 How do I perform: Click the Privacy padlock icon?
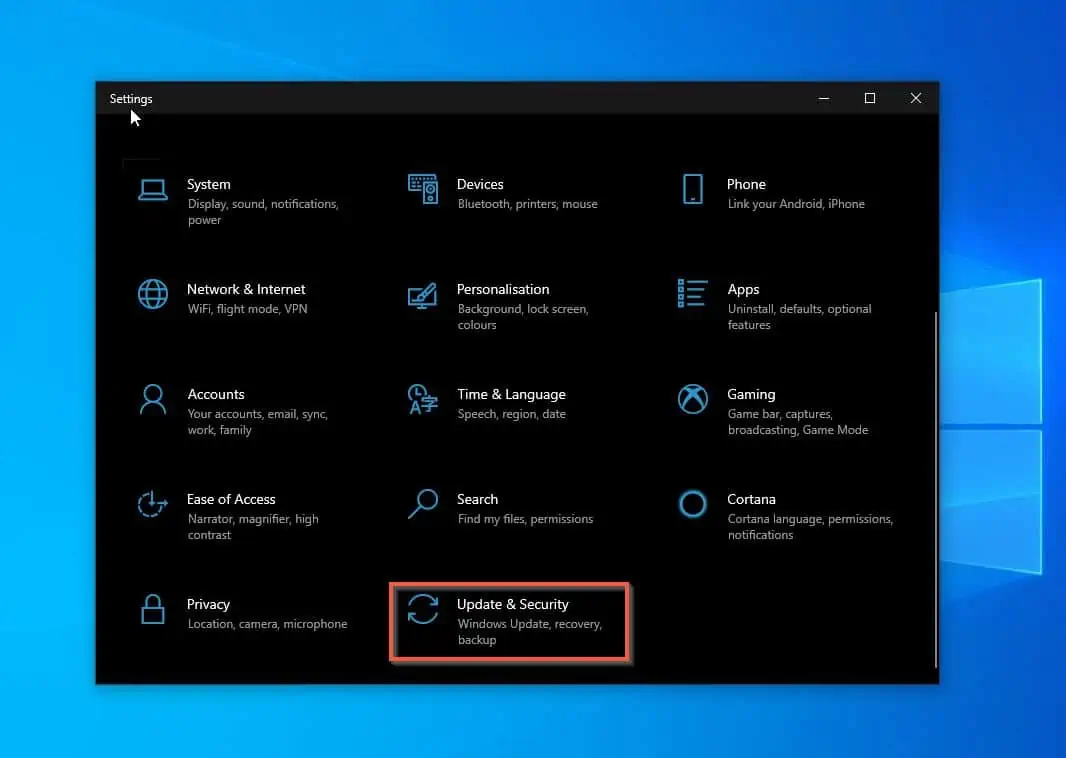[x=152, y=609]
